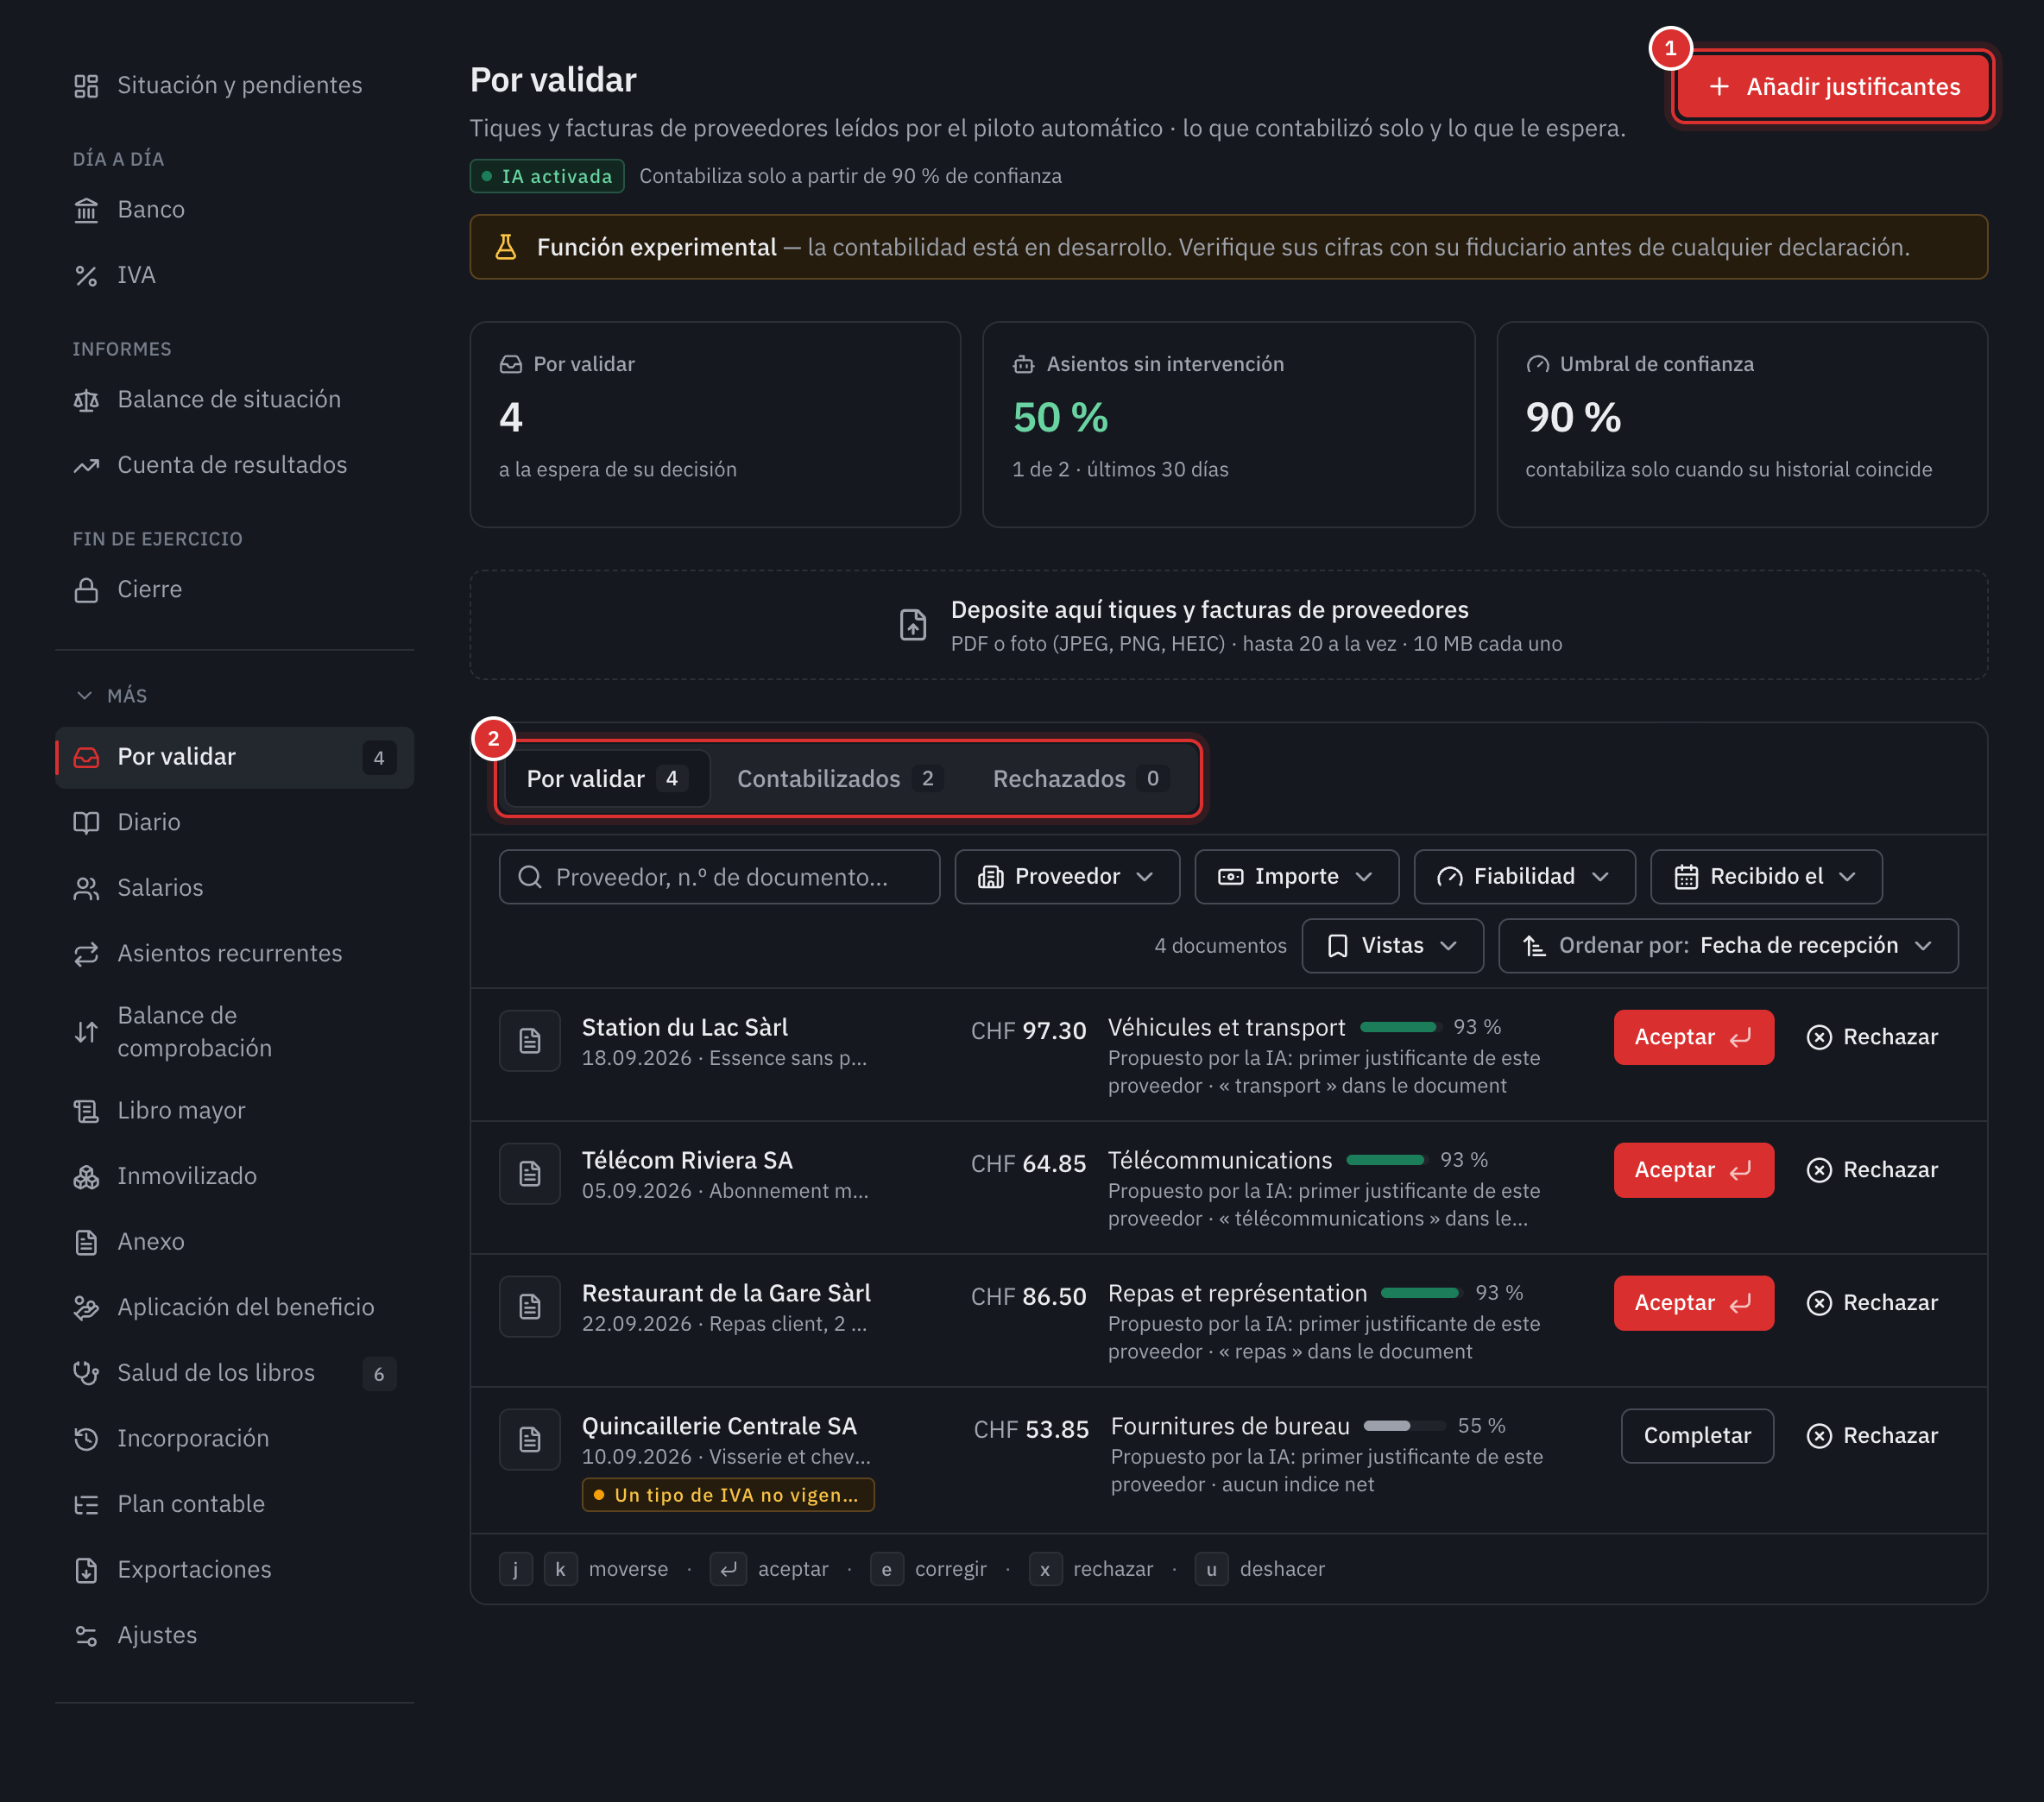Image resolution: width=2044 pixels, height=1802 pixels.
Task: Open Station du Lac Sàrl document icon
Action: click(x=530, y=1041)
